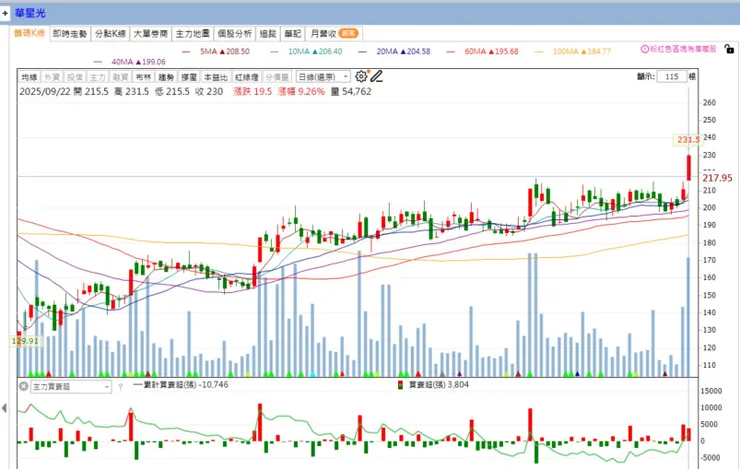
Task: Toggle the 本益比 overlay button
Action: [x=216, y=77]
